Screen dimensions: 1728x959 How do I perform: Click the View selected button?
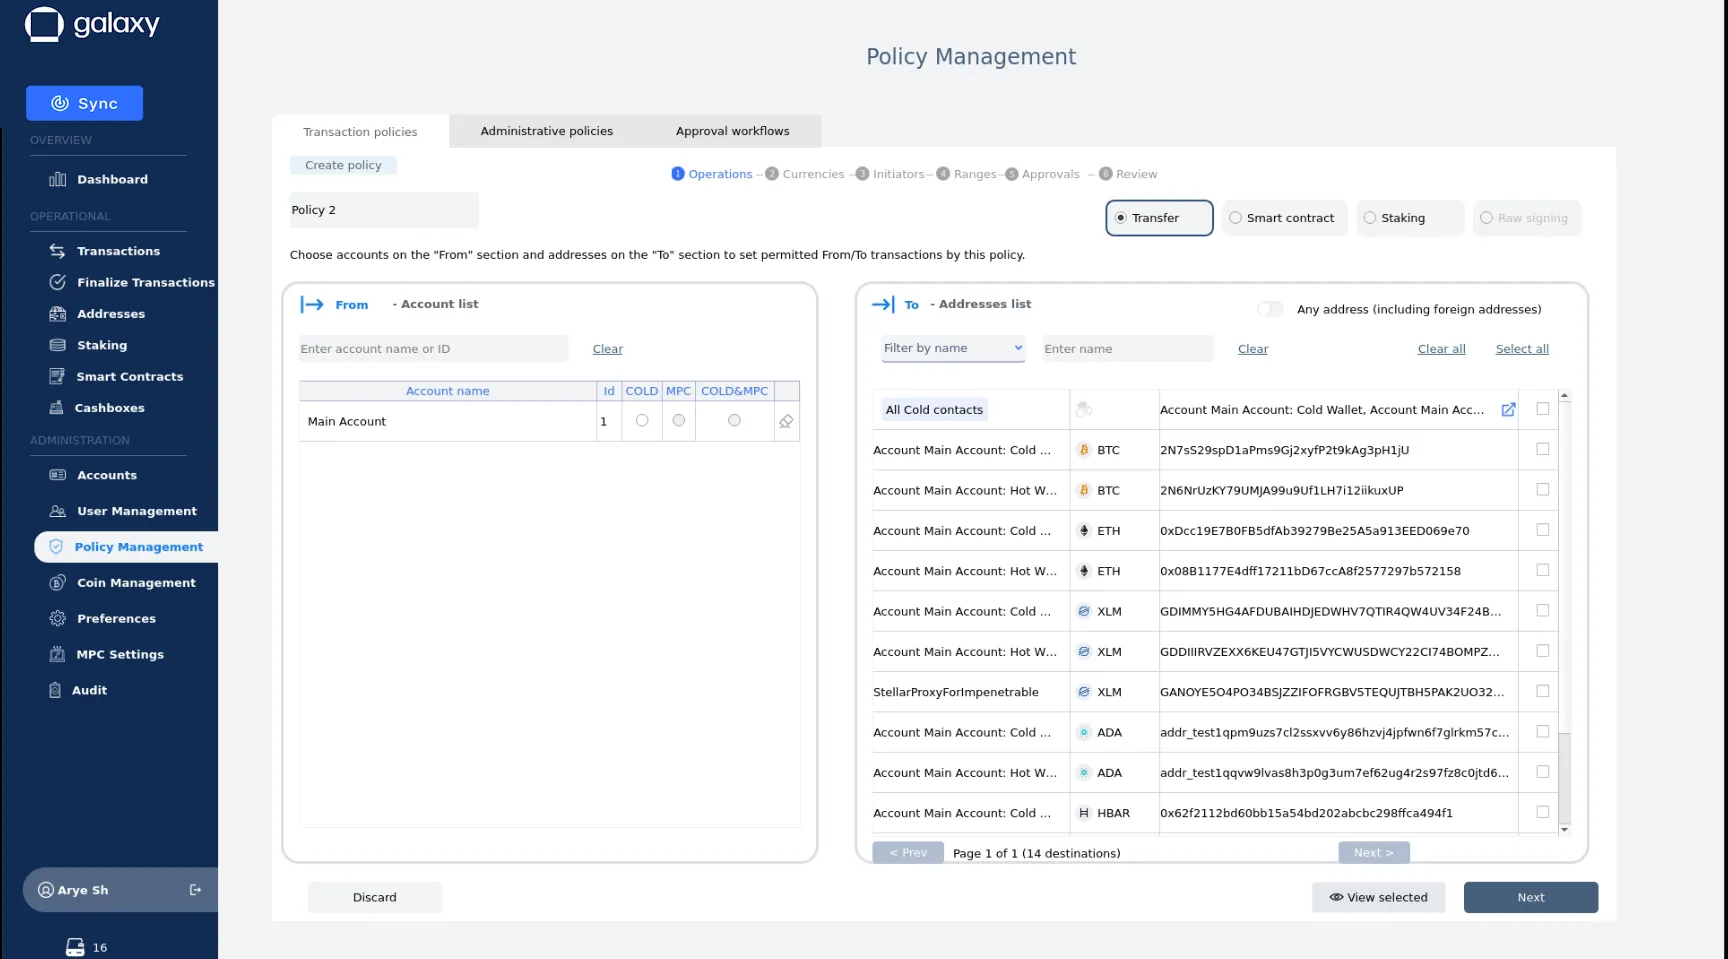(1378, 898)
